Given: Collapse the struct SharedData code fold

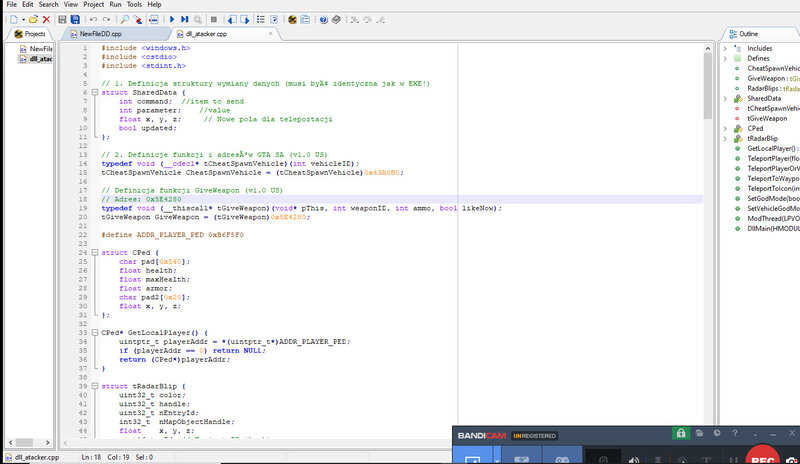Looking at the screenshot, I should click(x=94, y=92).
